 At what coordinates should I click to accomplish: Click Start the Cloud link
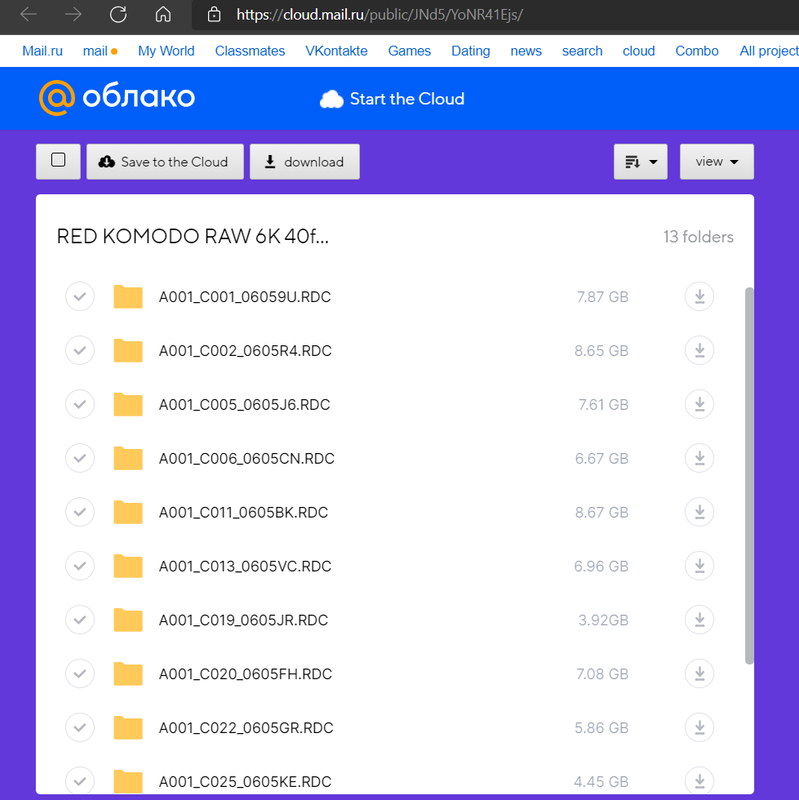[x=392, y=99]
